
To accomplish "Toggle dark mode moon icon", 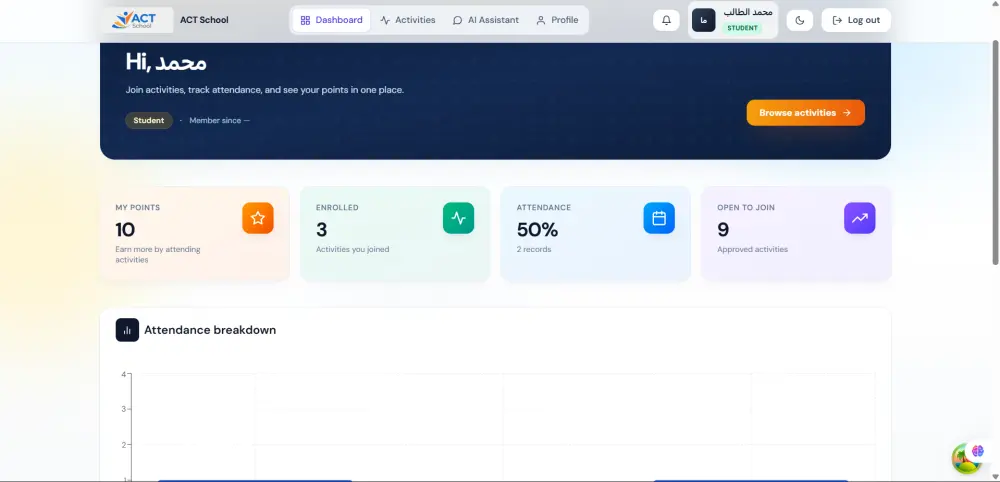I will click(800, 20).
